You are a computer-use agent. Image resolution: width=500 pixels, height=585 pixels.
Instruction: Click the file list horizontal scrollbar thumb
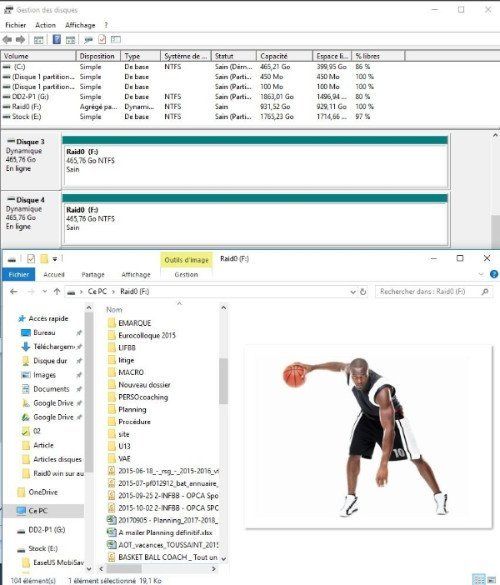pyautogui.click(x=124, y=569)
